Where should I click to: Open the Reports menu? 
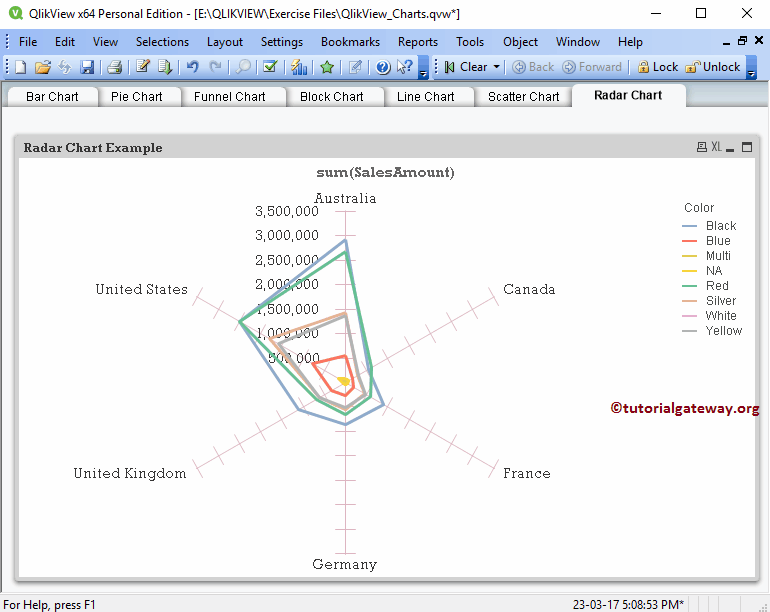(x=417, y=42)
